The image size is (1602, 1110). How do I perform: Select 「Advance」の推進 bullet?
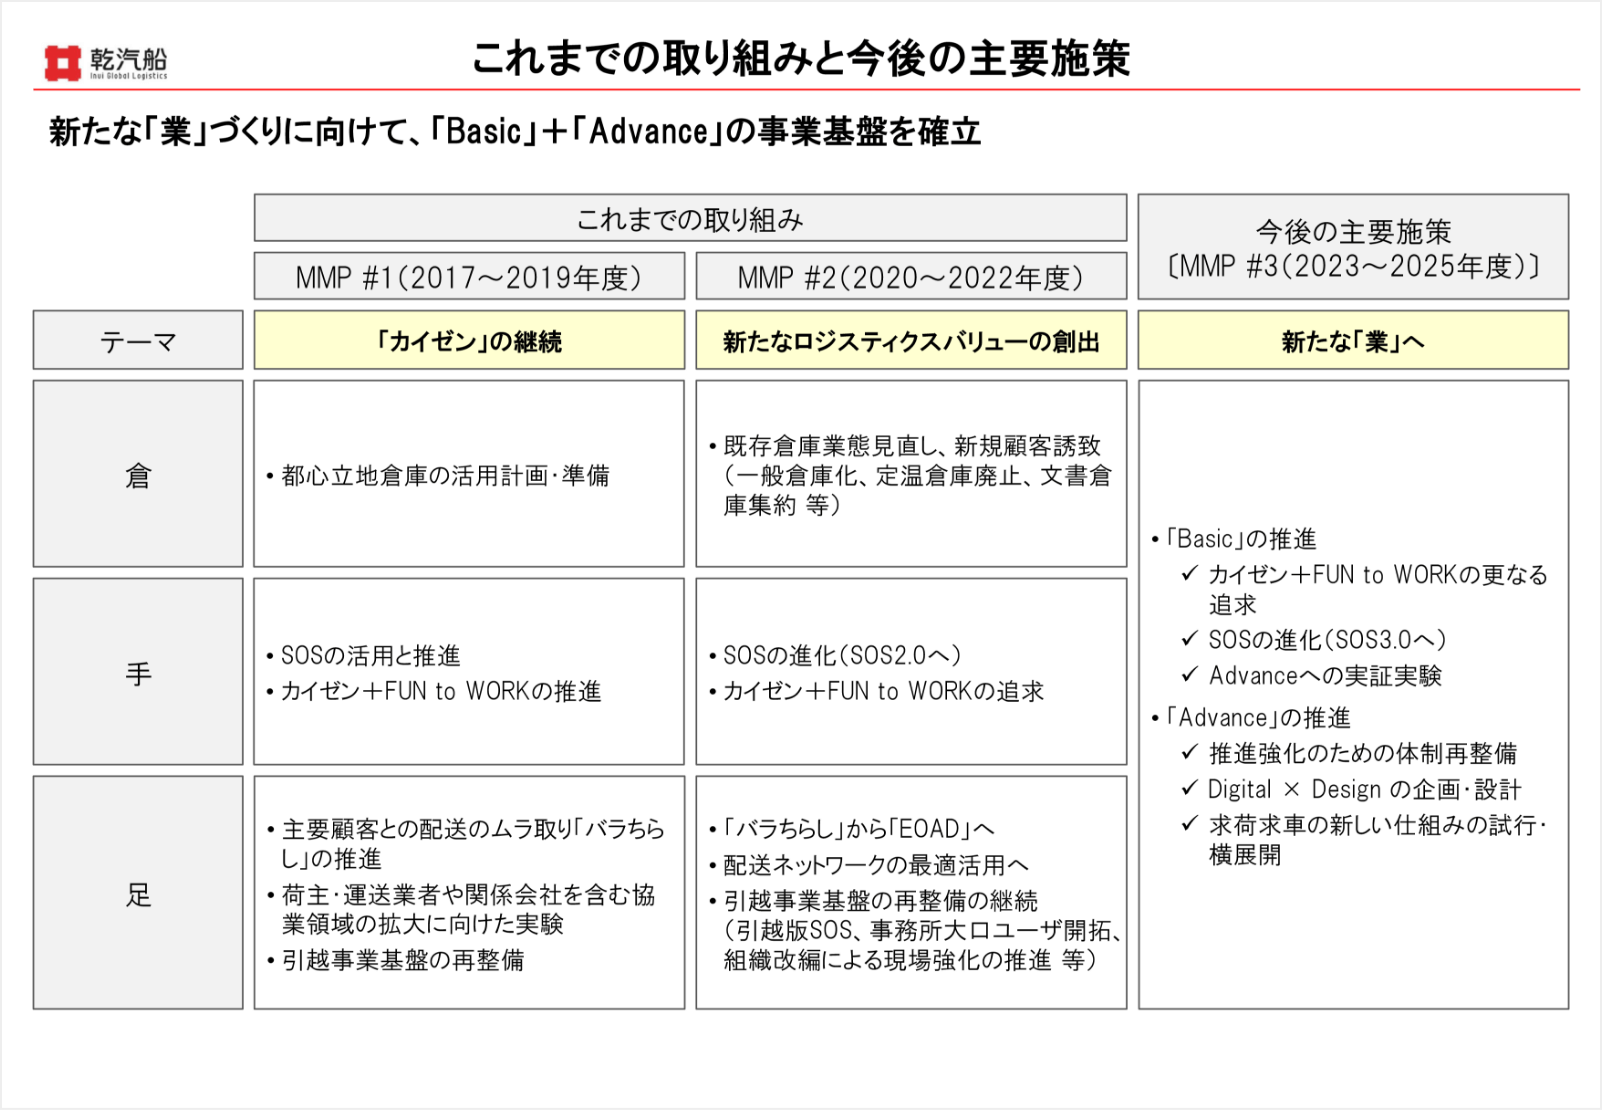coord(1251,718)
